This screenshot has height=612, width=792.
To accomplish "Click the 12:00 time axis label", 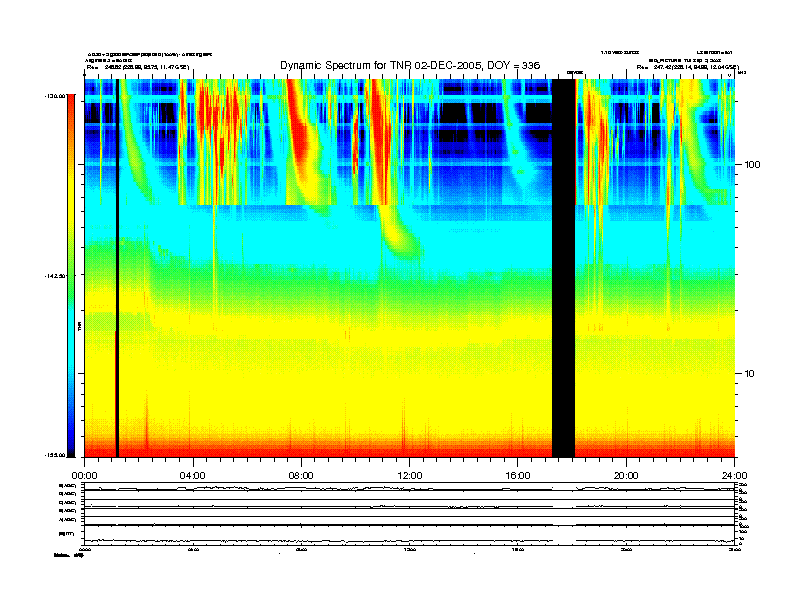I will click(x=410, y=476).
